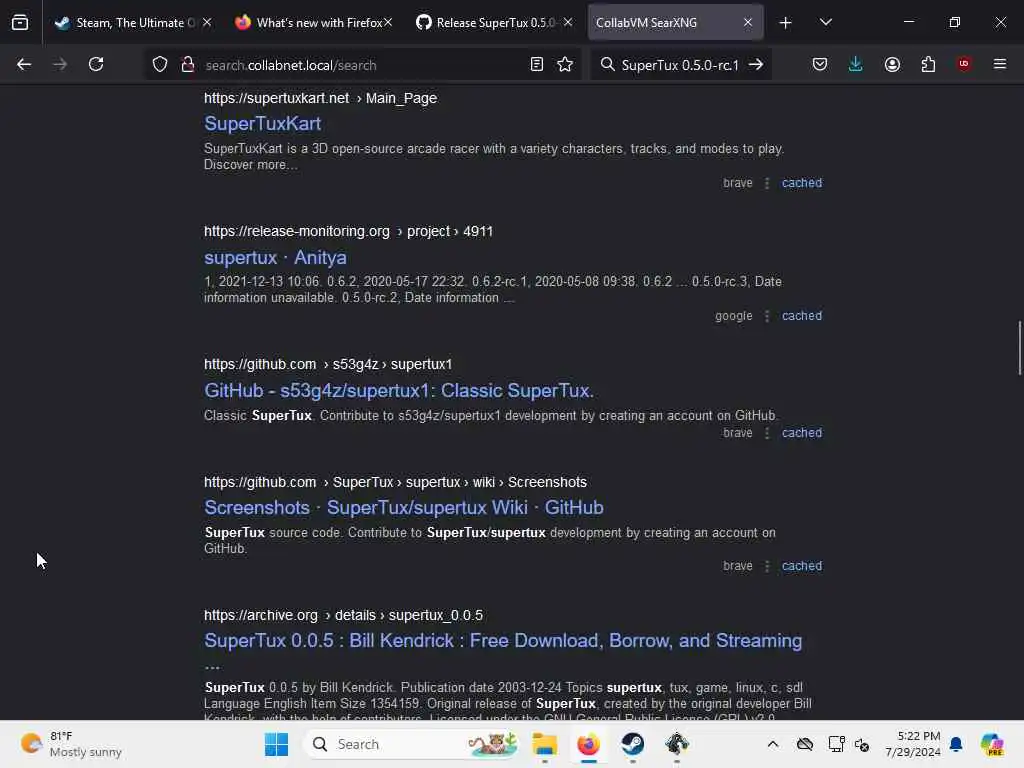The image size is (1024, 768).
Task: Expand options dots for supertux1 result
Action: click(x=767, y=432)
